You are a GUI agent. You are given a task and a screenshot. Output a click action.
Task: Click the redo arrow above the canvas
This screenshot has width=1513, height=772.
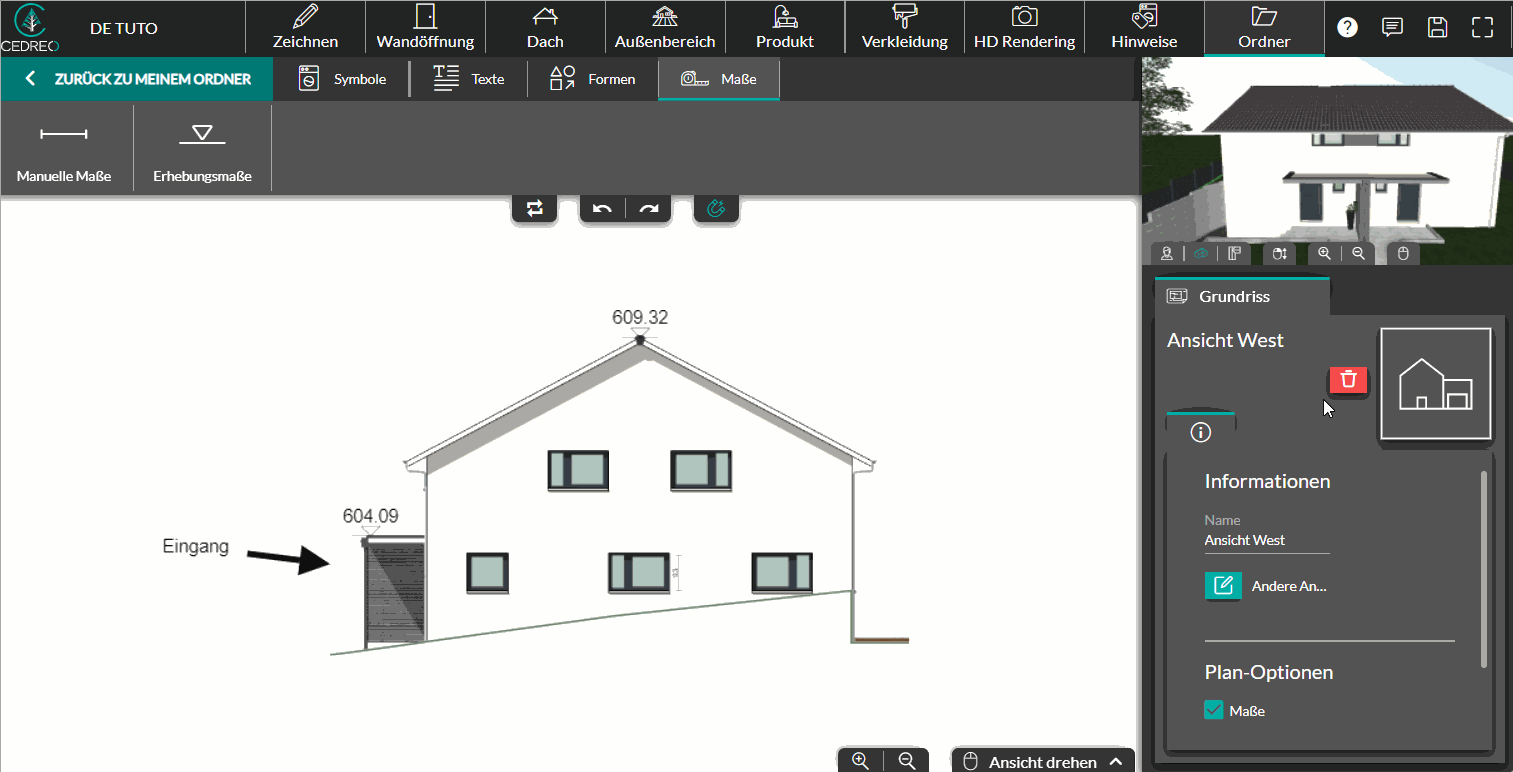coord(649,208)
